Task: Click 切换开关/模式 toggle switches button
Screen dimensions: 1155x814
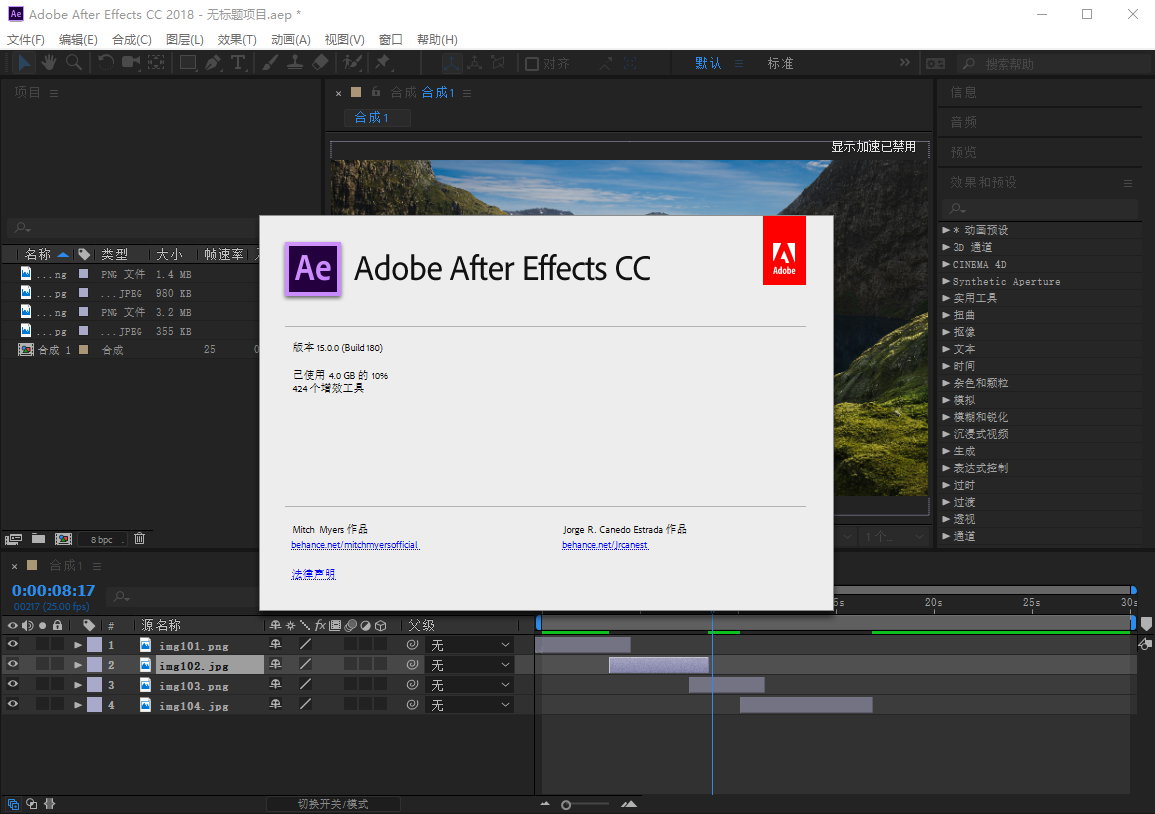Action: 333,804
